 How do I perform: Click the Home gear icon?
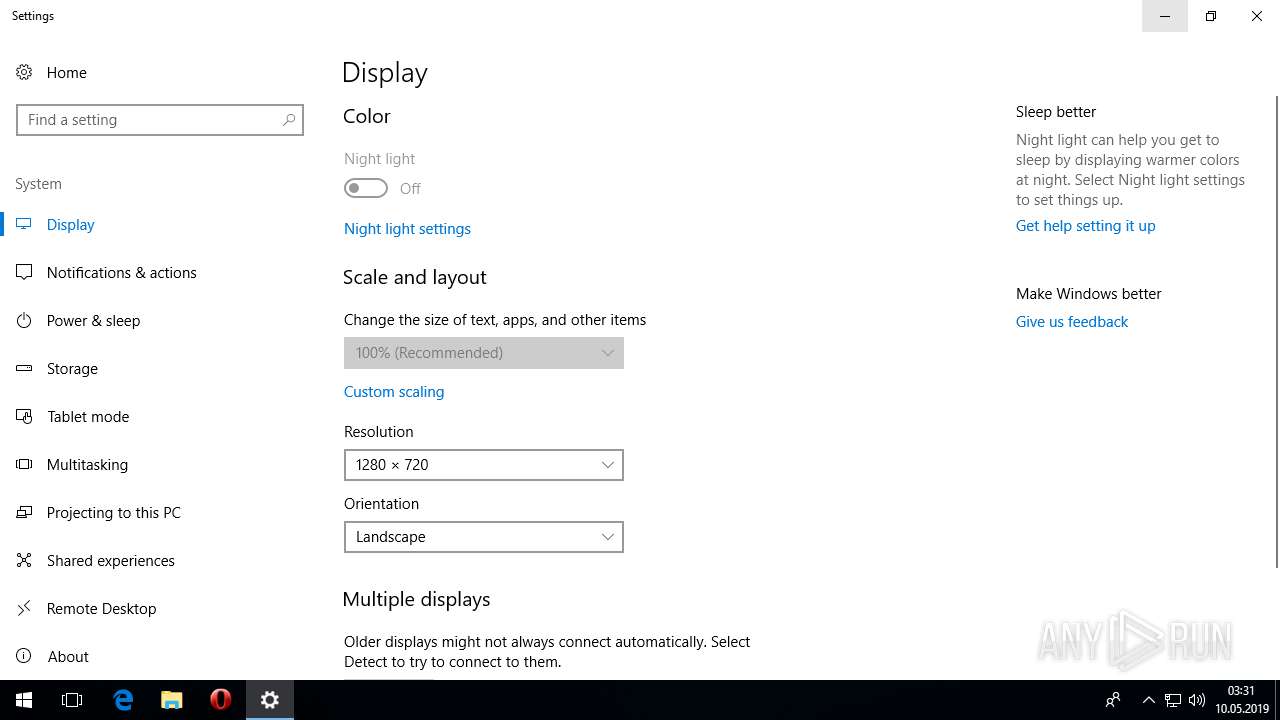click(x=24, y=72)
